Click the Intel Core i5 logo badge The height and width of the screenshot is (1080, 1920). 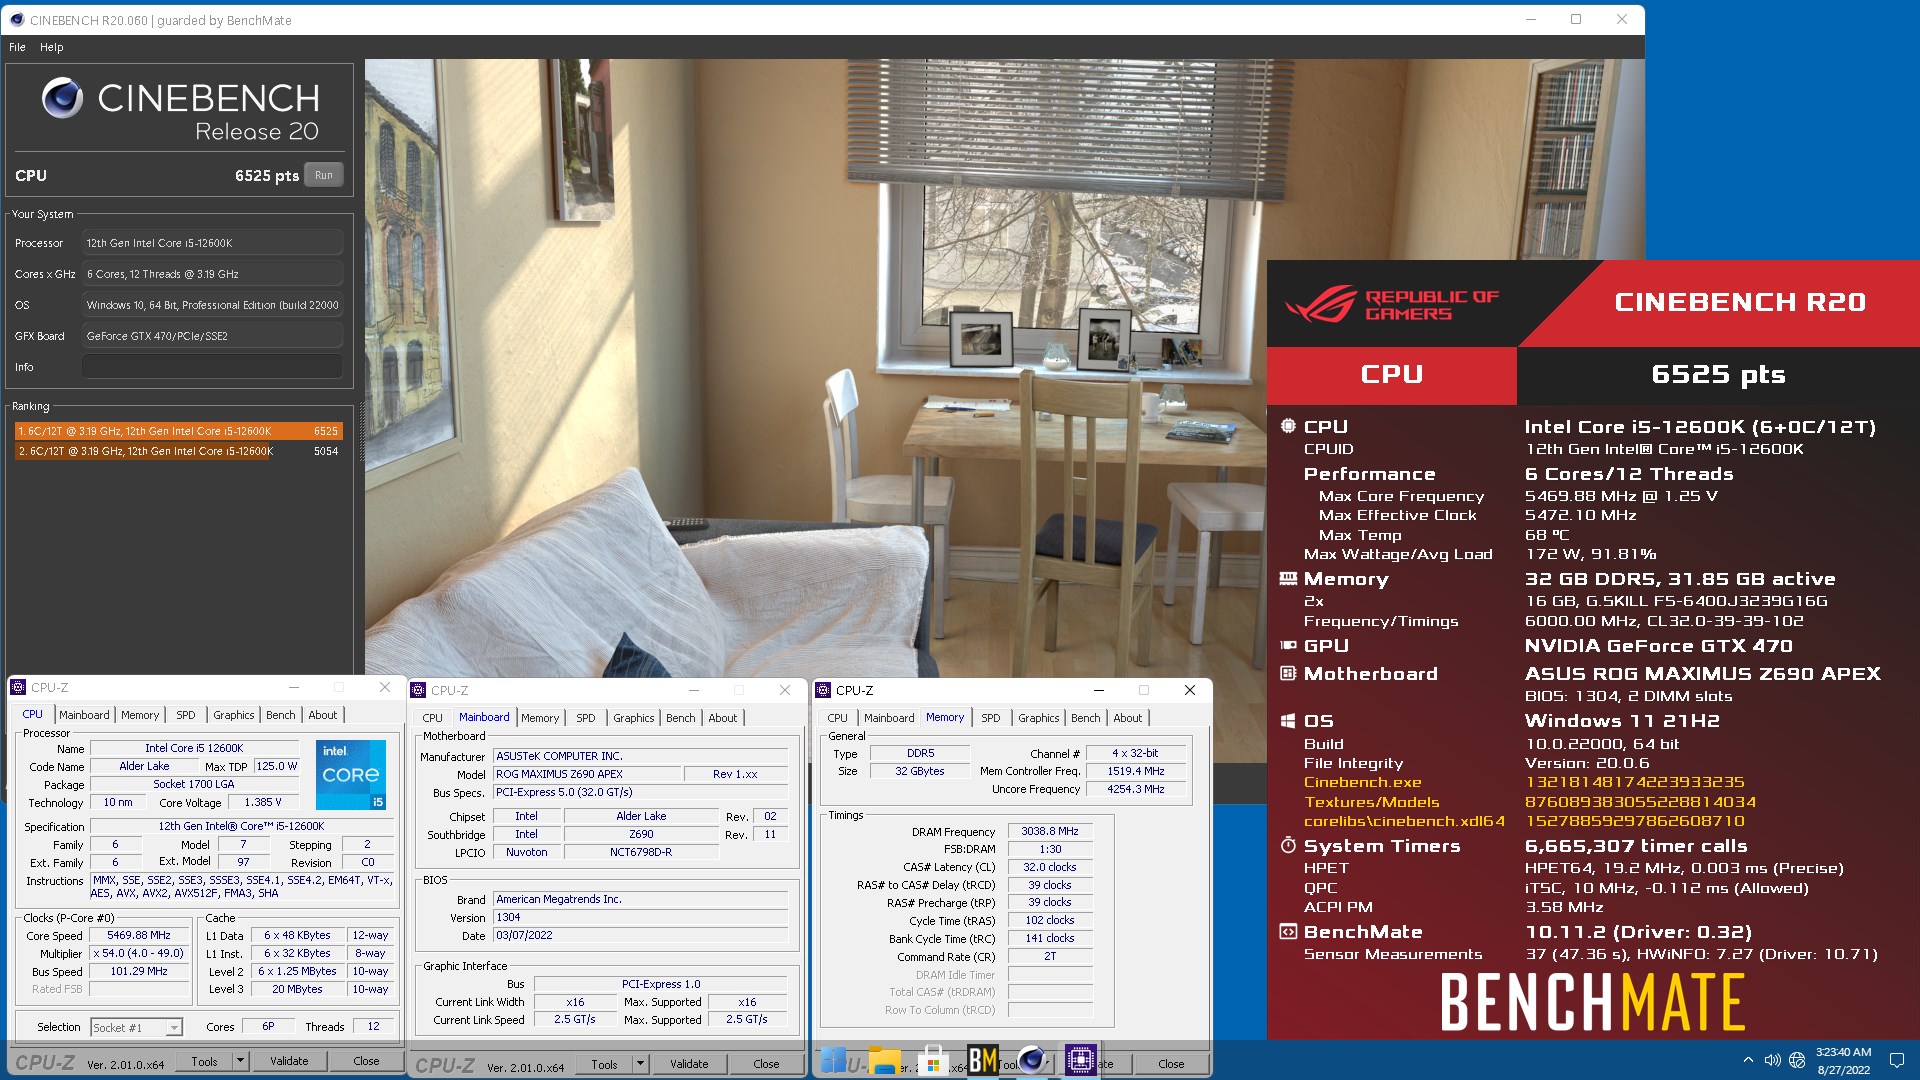(351, 775)
